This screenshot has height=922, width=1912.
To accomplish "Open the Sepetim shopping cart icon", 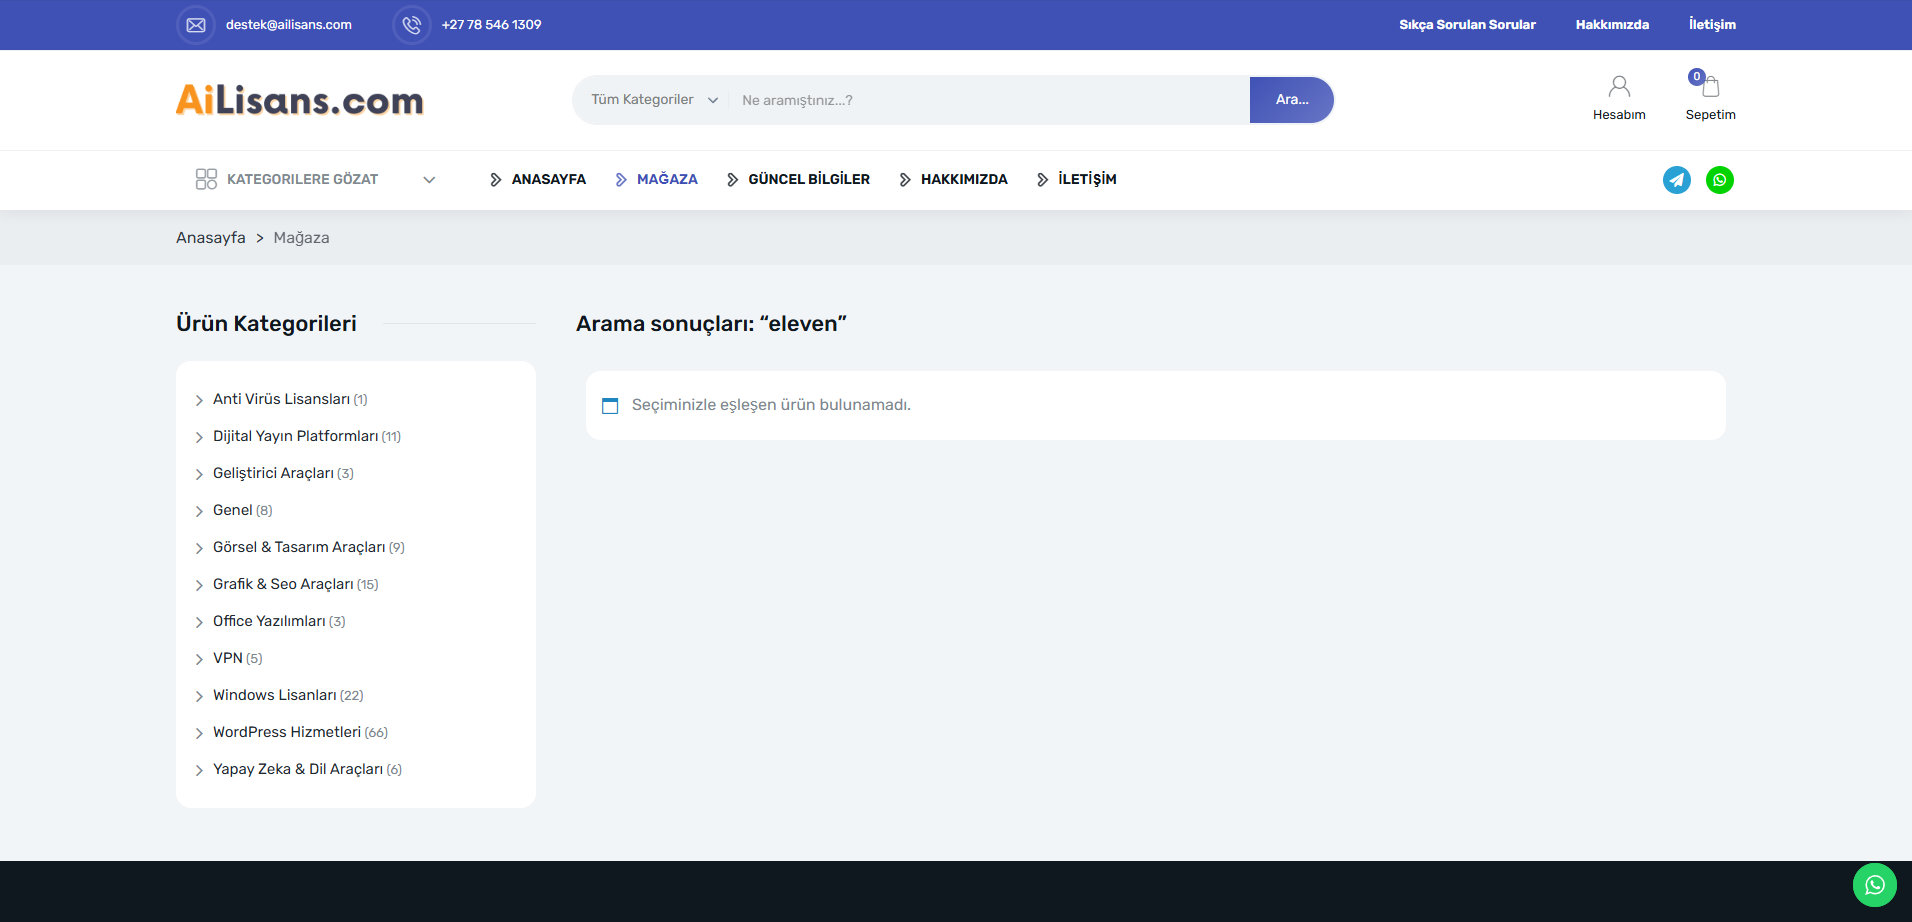I will pos(1710,87).
